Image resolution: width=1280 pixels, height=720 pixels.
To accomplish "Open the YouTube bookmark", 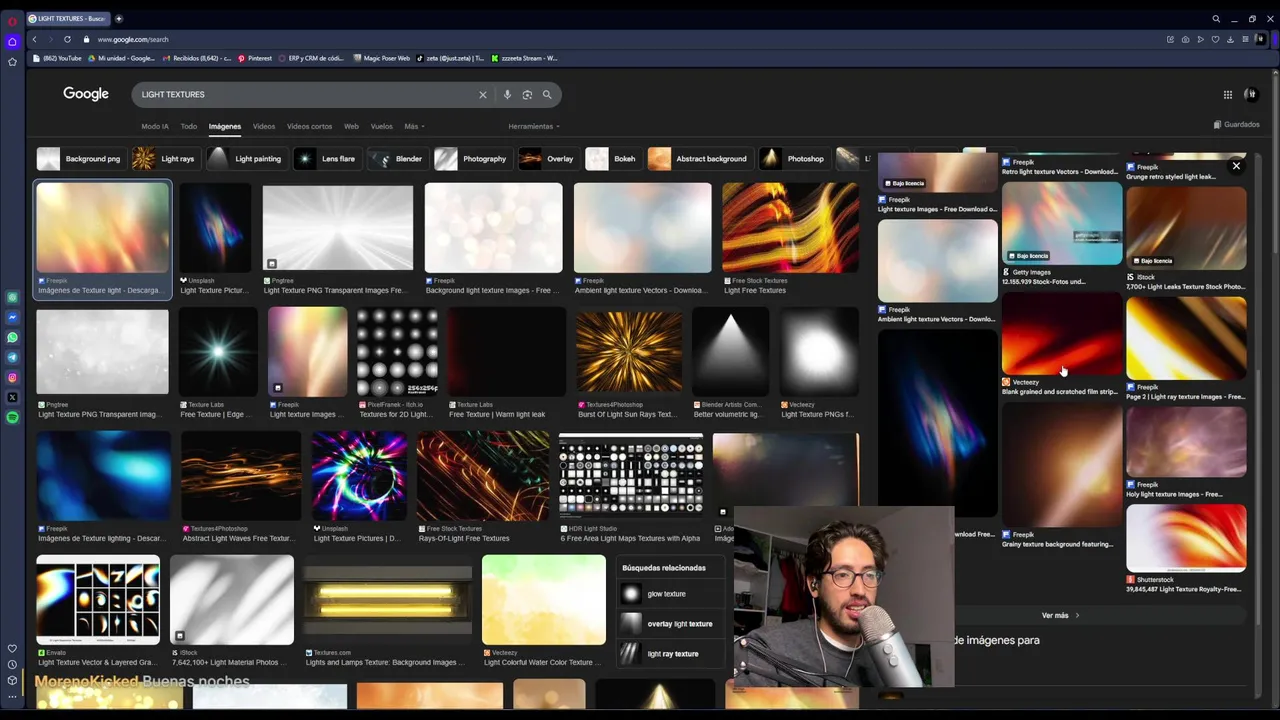I will [x=57, y=58].
